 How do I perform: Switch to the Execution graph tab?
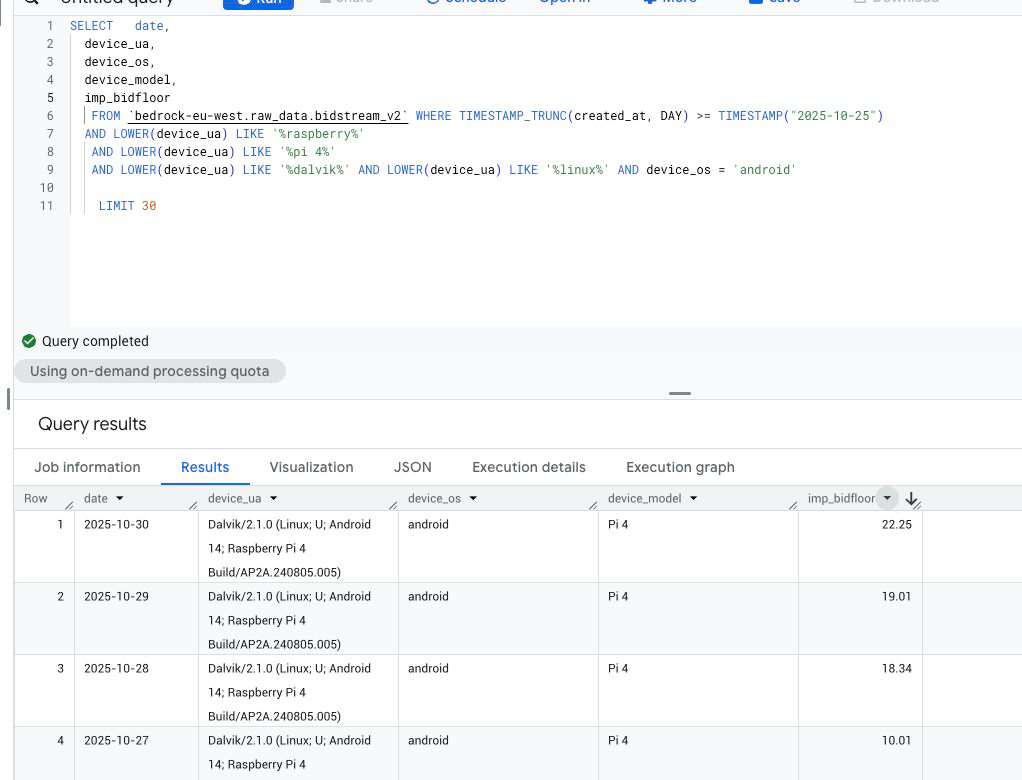click(680, 467)
